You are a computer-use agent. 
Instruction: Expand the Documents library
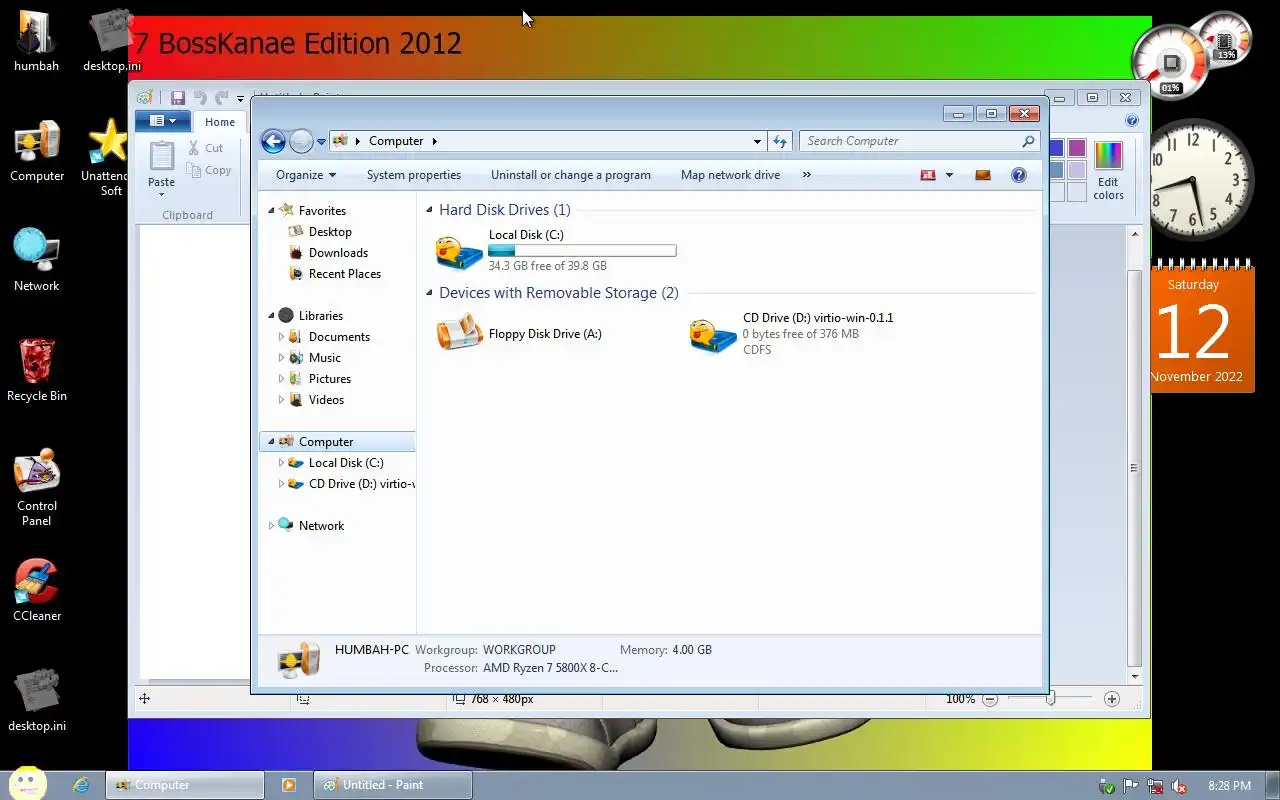(x=281, y=337)
